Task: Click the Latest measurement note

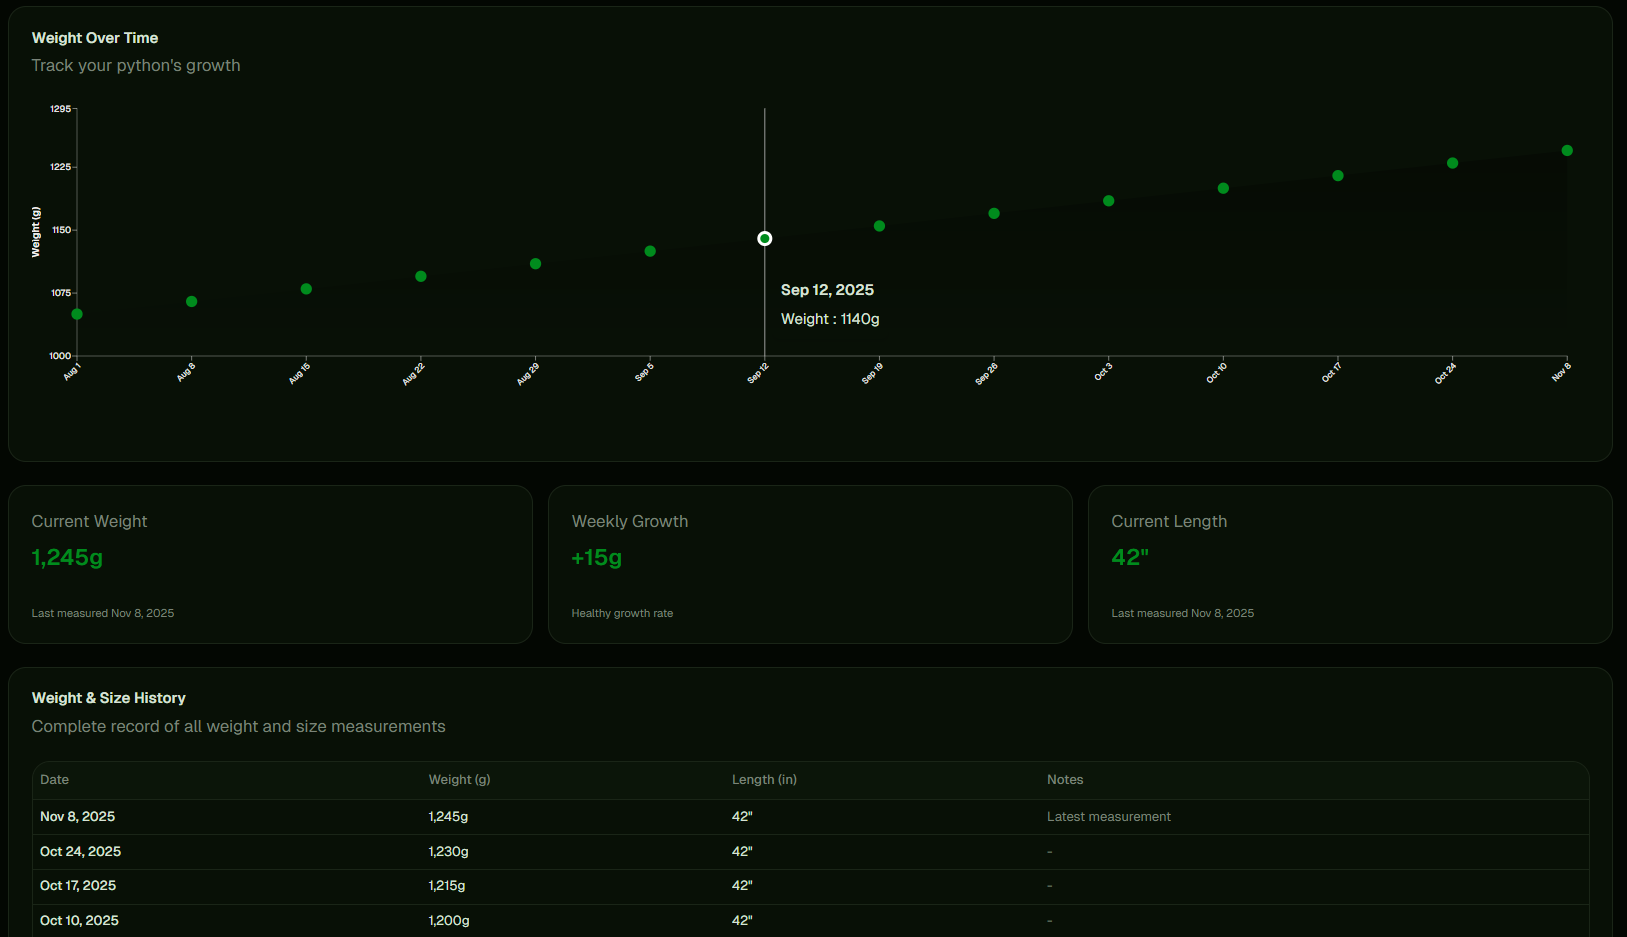Action: click(1108, 816)
